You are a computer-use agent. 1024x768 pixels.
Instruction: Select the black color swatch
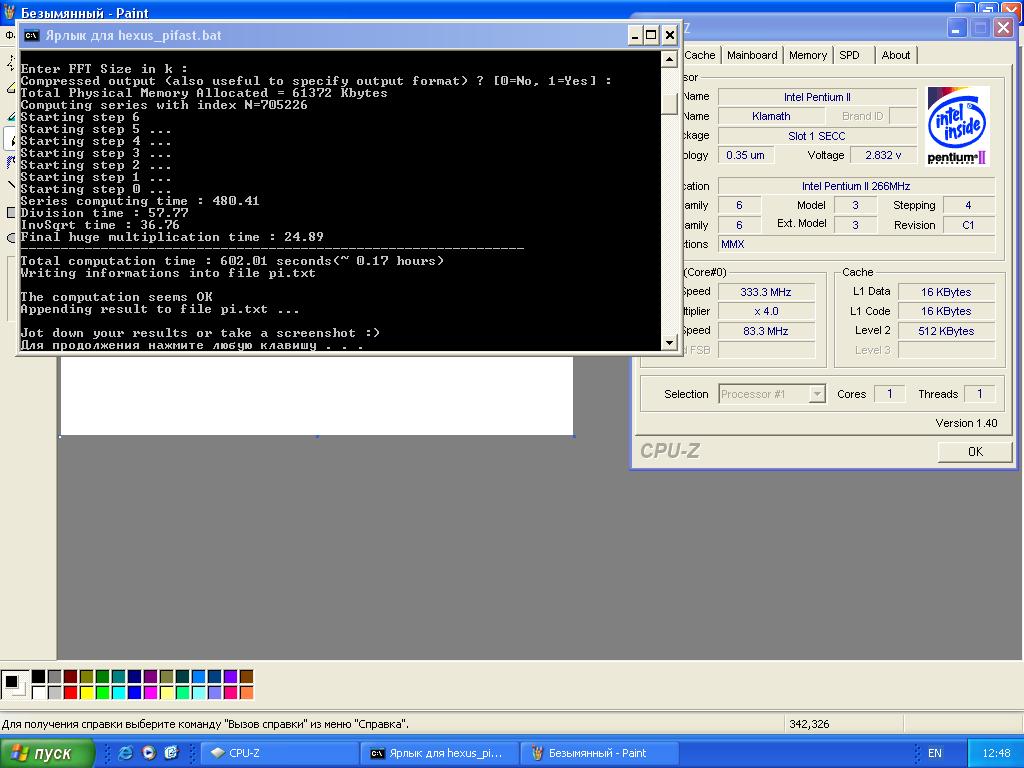point(39,677)
